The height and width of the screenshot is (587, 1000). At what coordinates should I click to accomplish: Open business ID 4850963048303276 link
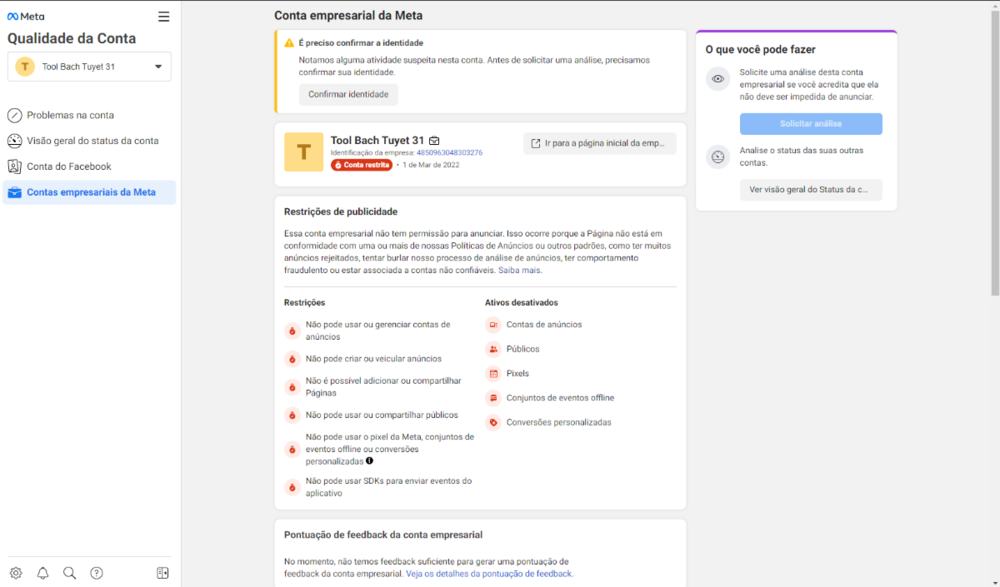coord(450,152)
